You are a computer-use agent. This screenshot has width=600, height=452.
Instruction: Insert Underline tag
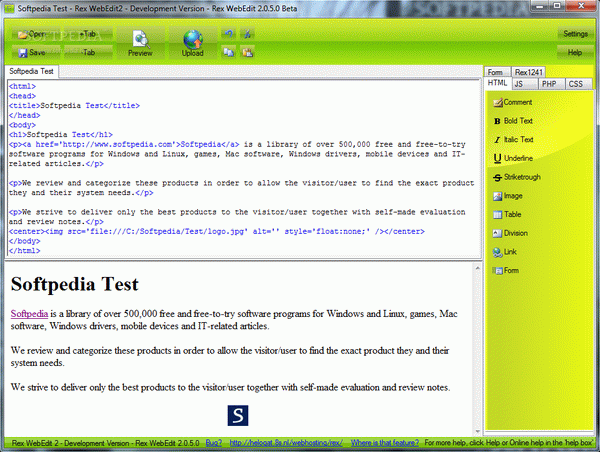513,158
